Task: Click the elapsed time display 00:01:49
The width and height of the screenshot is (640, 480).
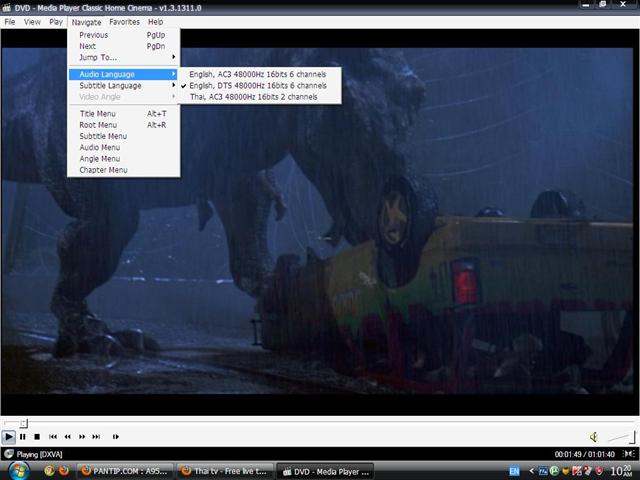Action: (568, 454)
